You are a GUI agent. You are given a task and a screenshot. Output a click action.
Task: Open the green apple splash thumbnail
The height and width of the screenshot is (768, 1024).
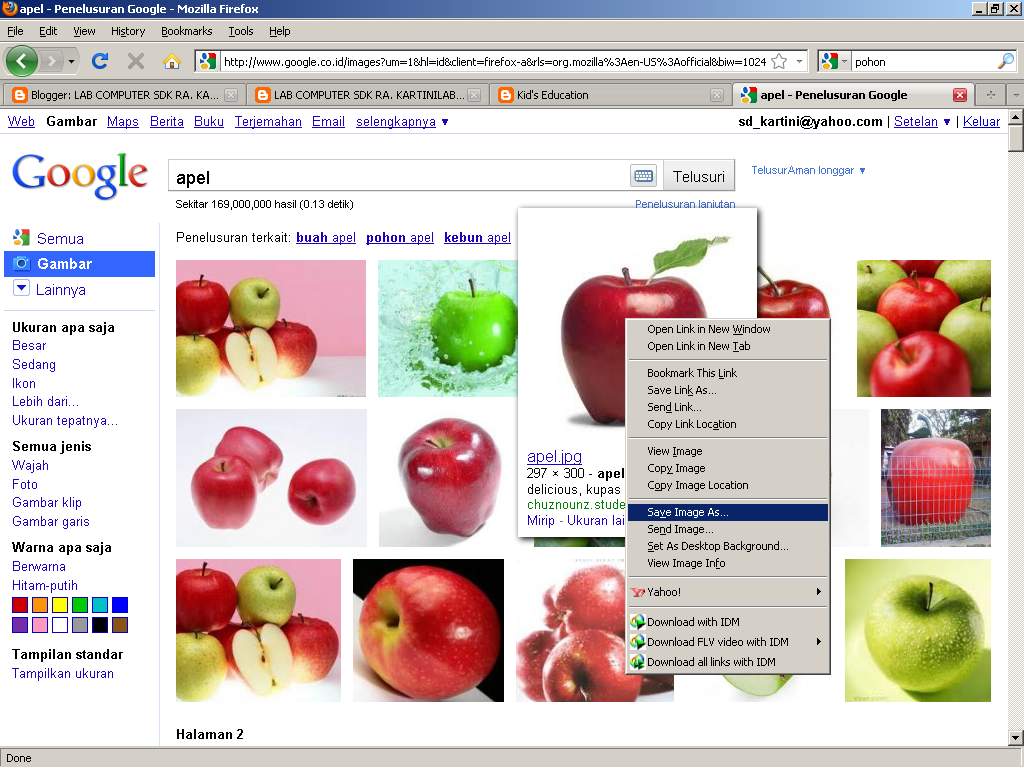[447, 328]
